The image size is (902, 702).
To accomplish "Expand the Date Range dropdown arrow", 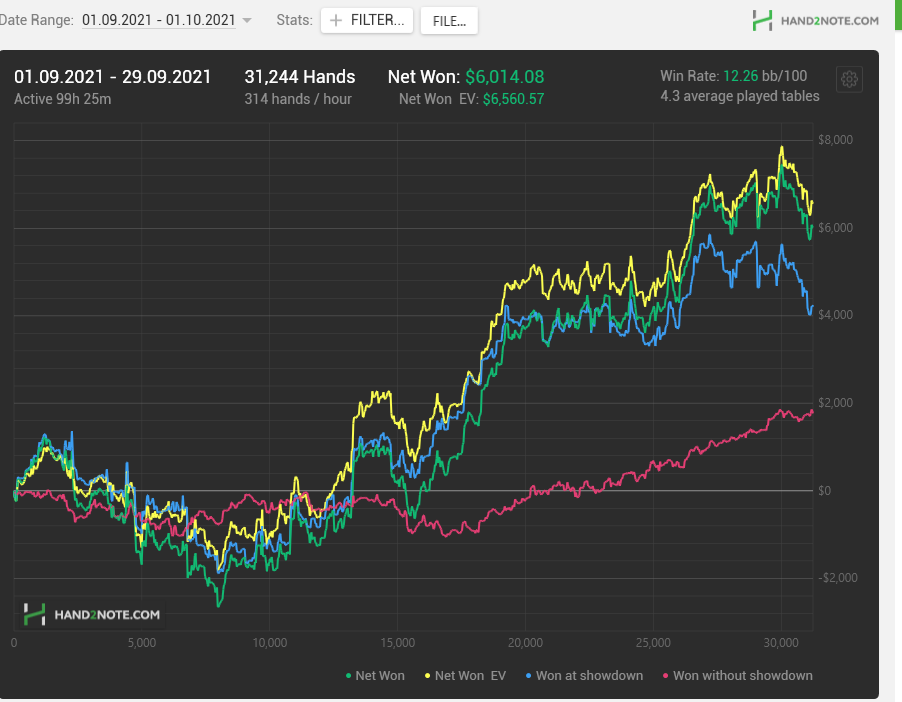I will 247,20.
